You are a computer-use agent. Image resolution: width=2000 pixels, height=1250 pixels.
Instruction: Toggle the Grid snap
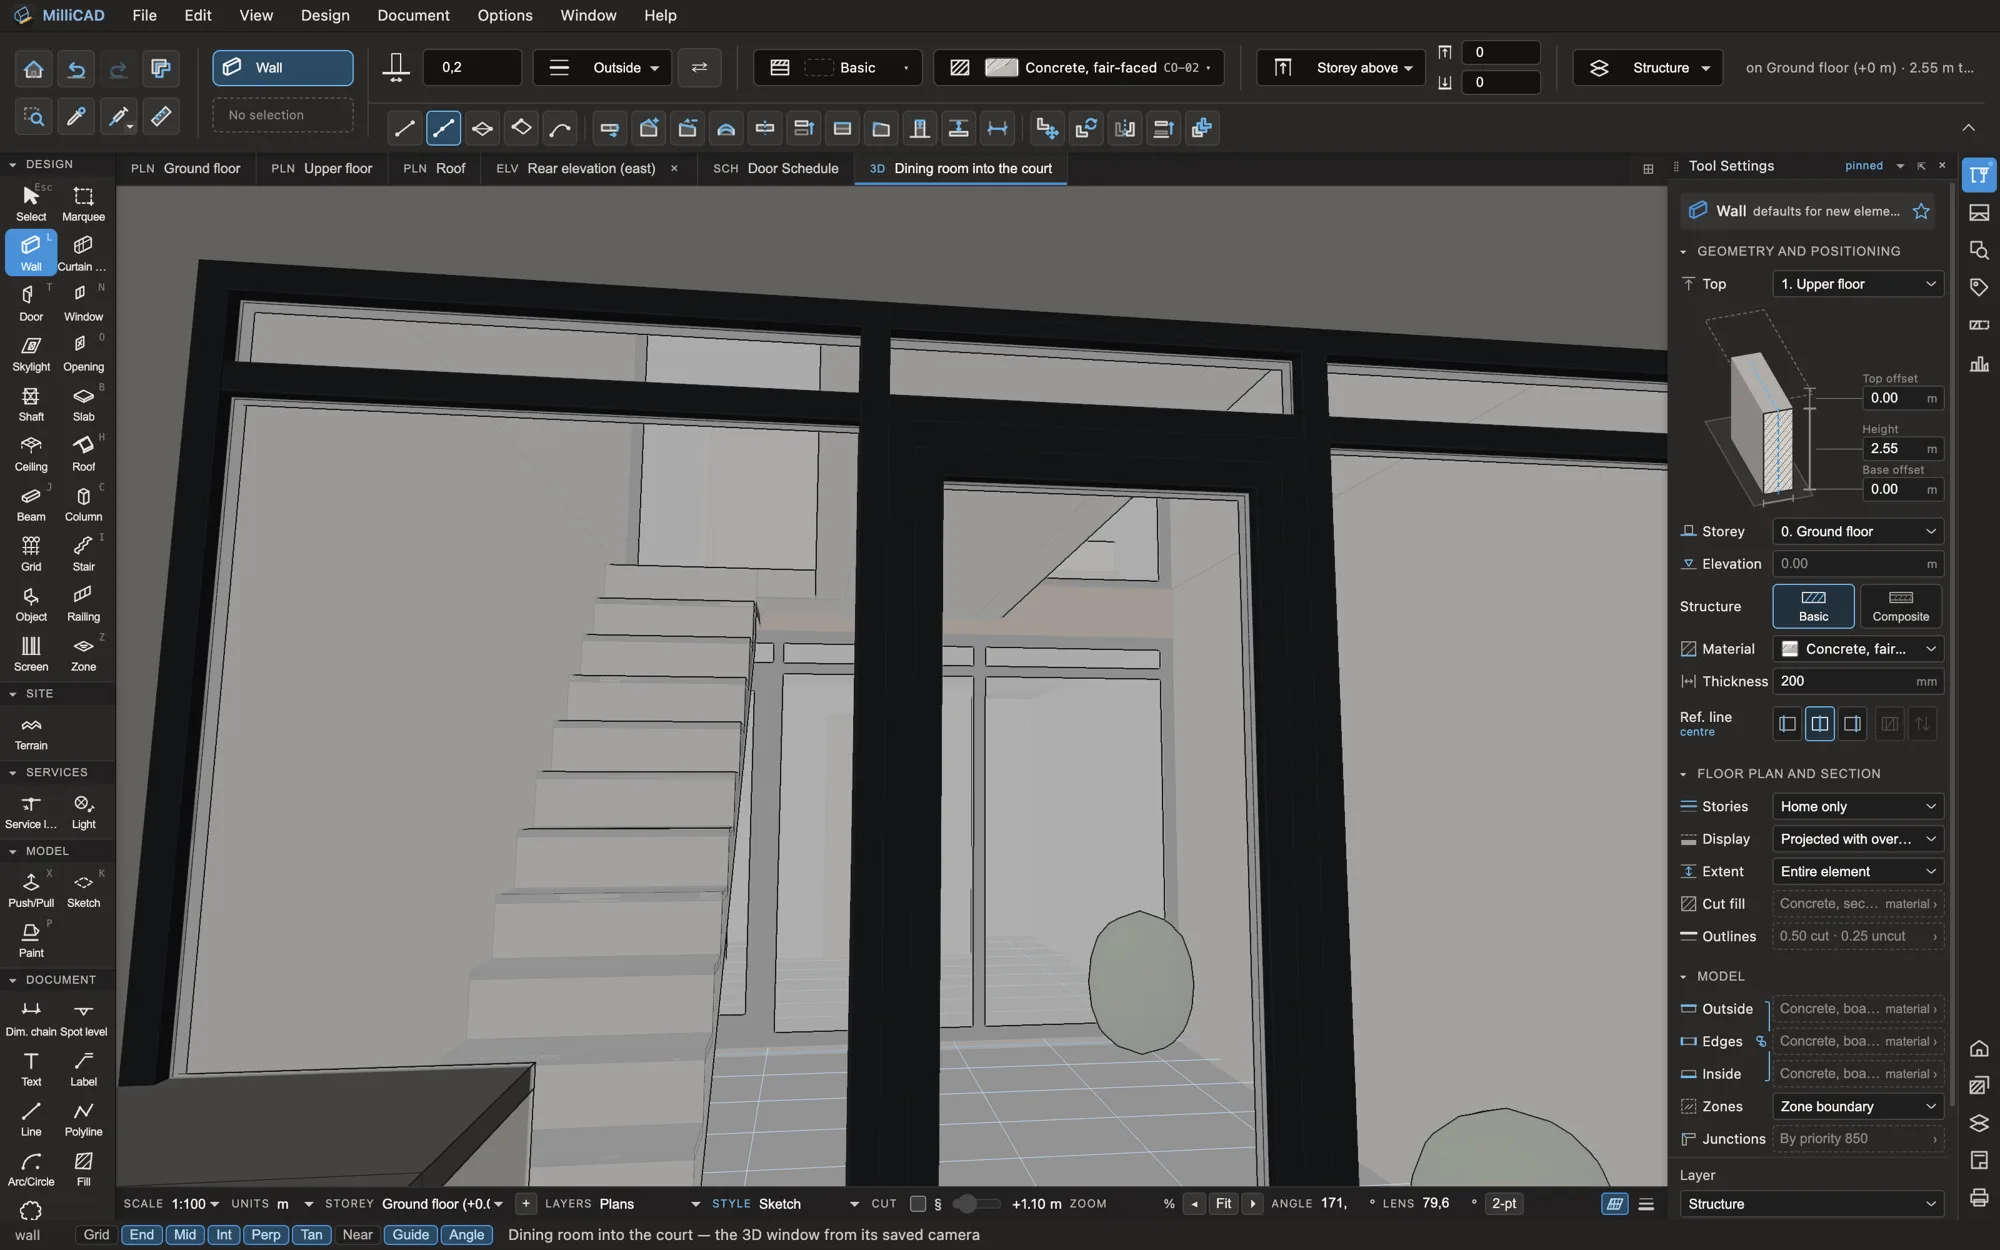96,1234
